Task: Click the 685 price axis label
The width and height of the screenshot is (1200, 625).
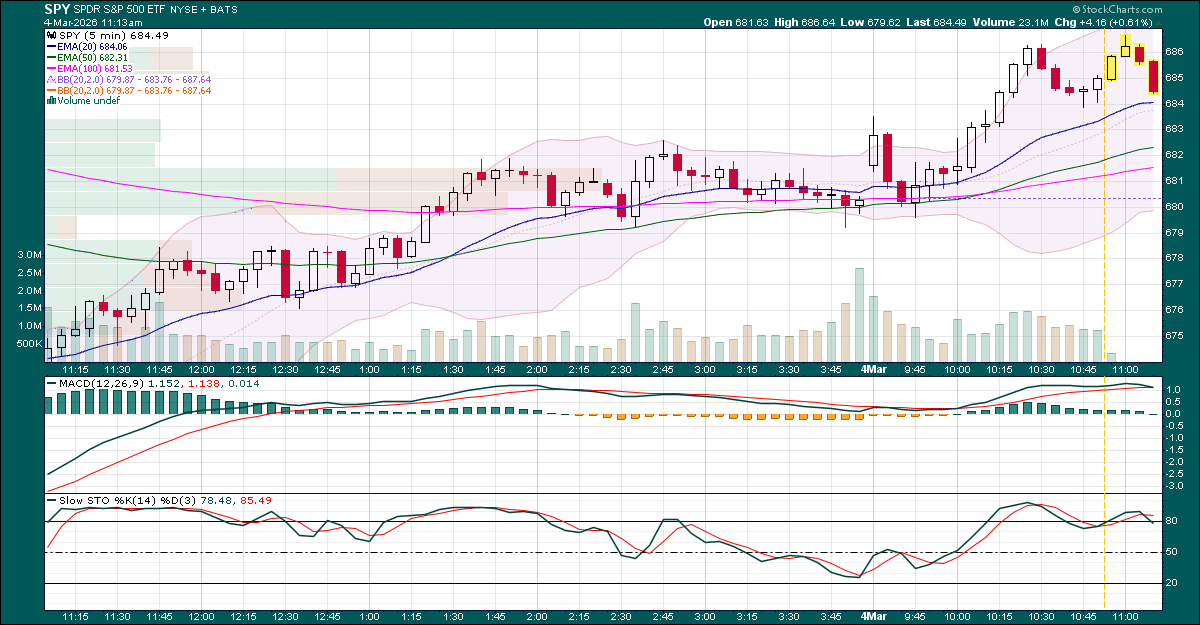Action: pos(1176,77)
